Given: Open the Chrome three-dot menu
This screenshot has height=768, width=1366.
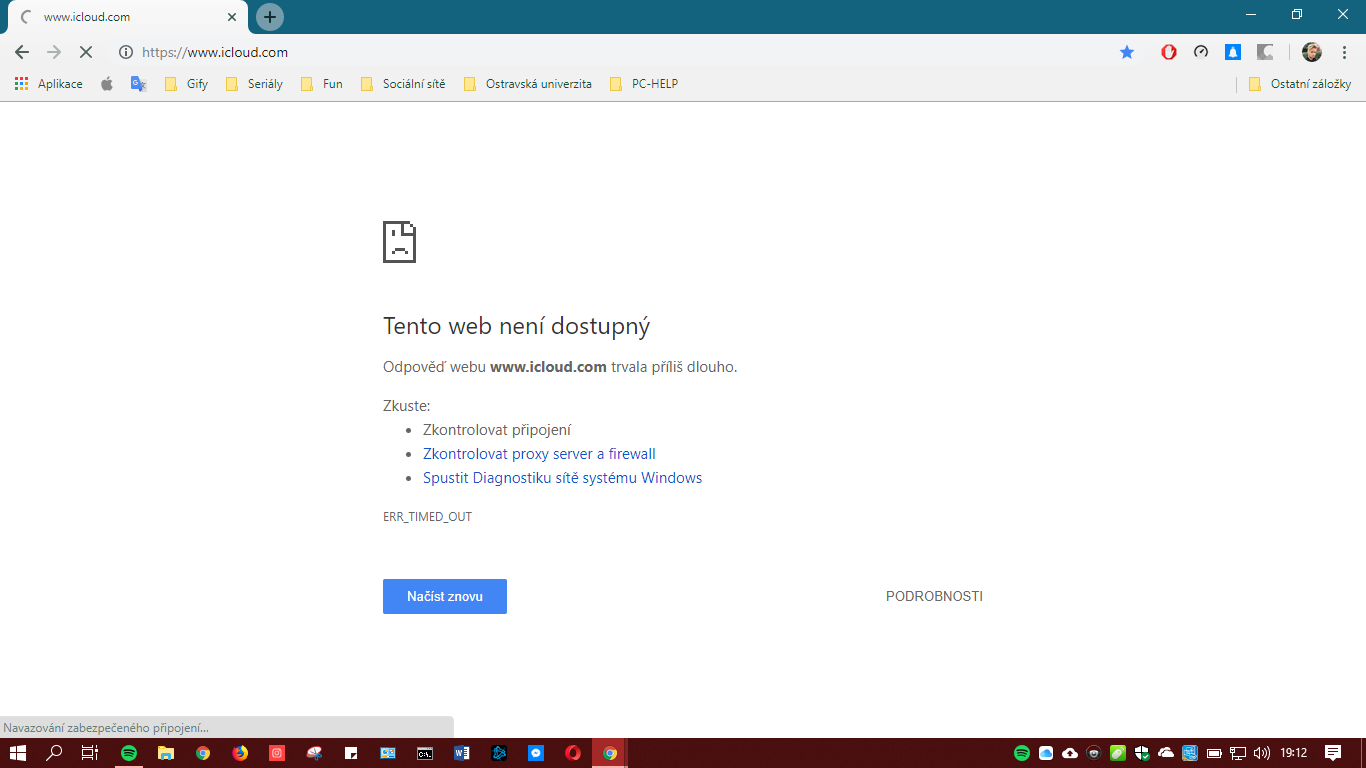Looking at the screenshot, I should (1344, 52).
